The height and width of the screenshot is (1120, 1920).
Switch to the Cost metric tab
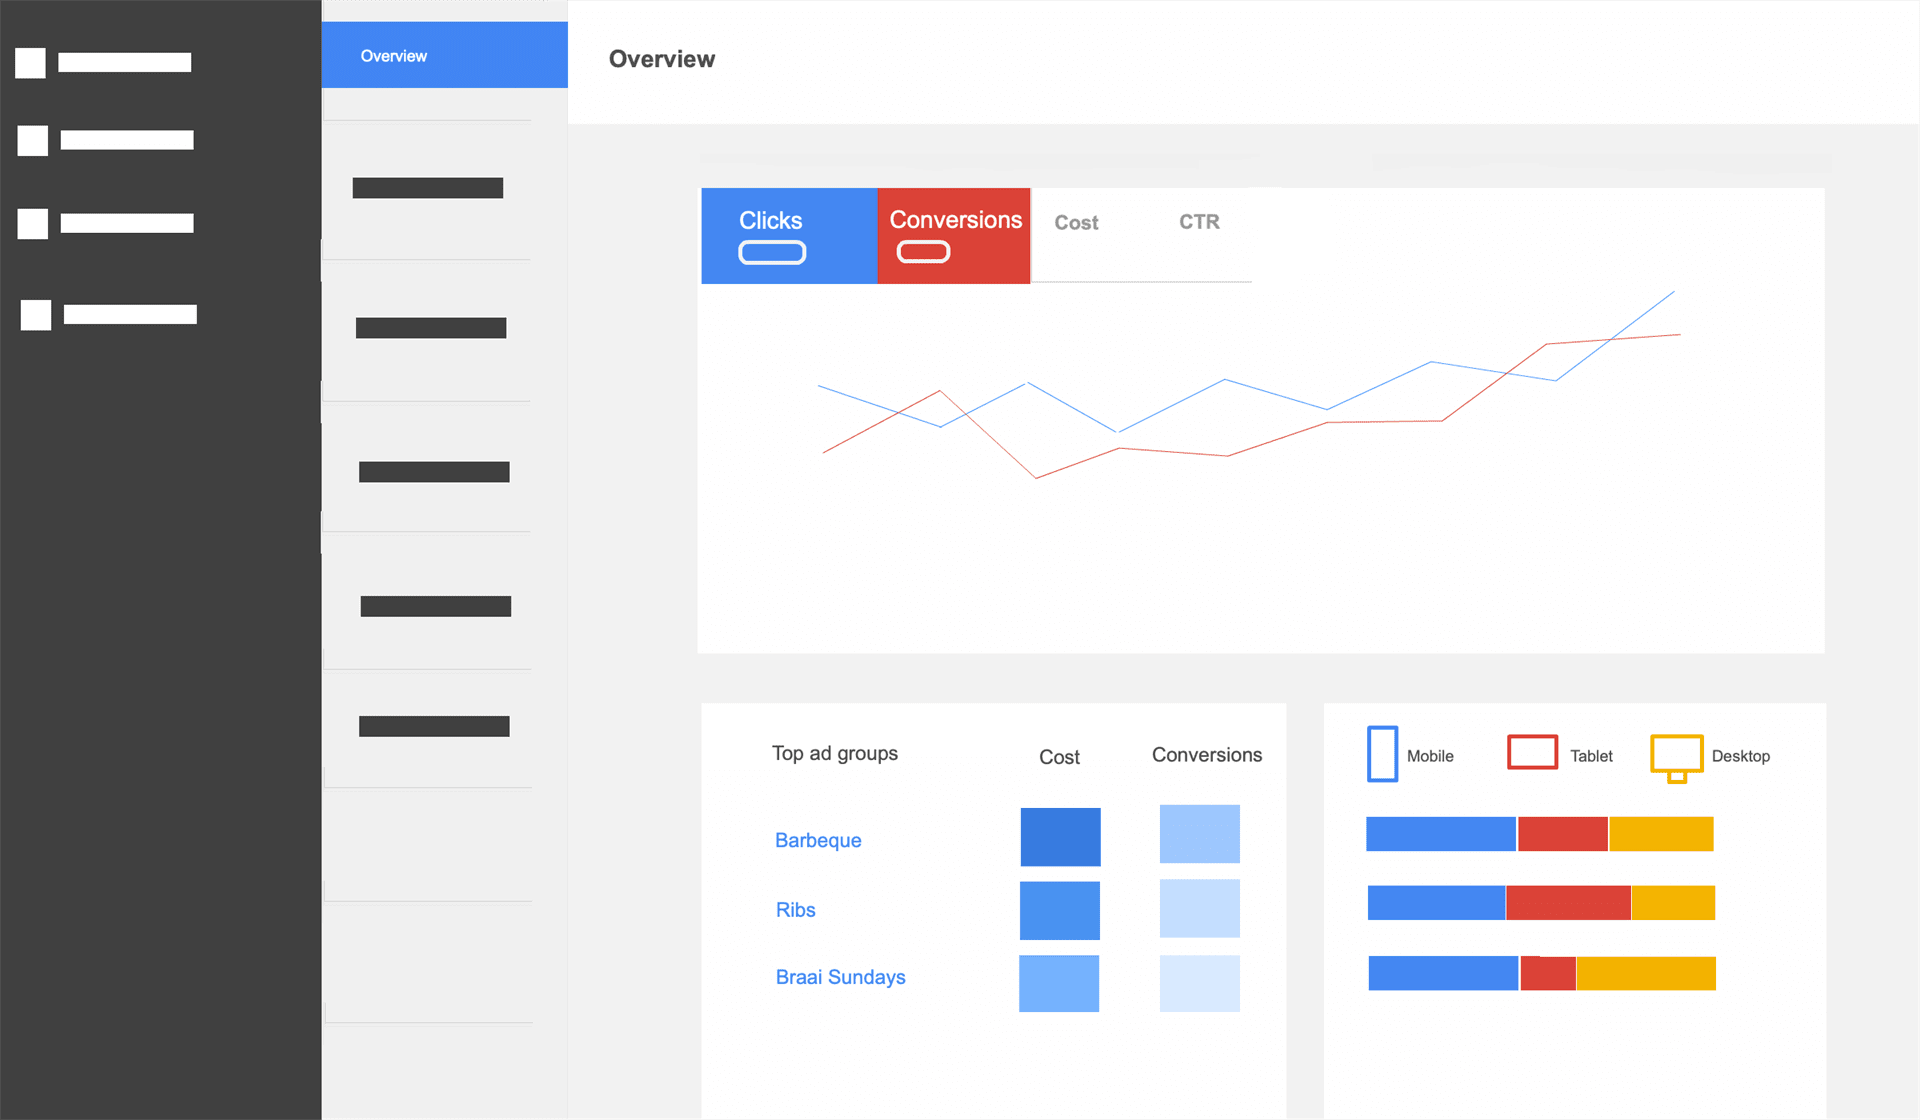1076,223
